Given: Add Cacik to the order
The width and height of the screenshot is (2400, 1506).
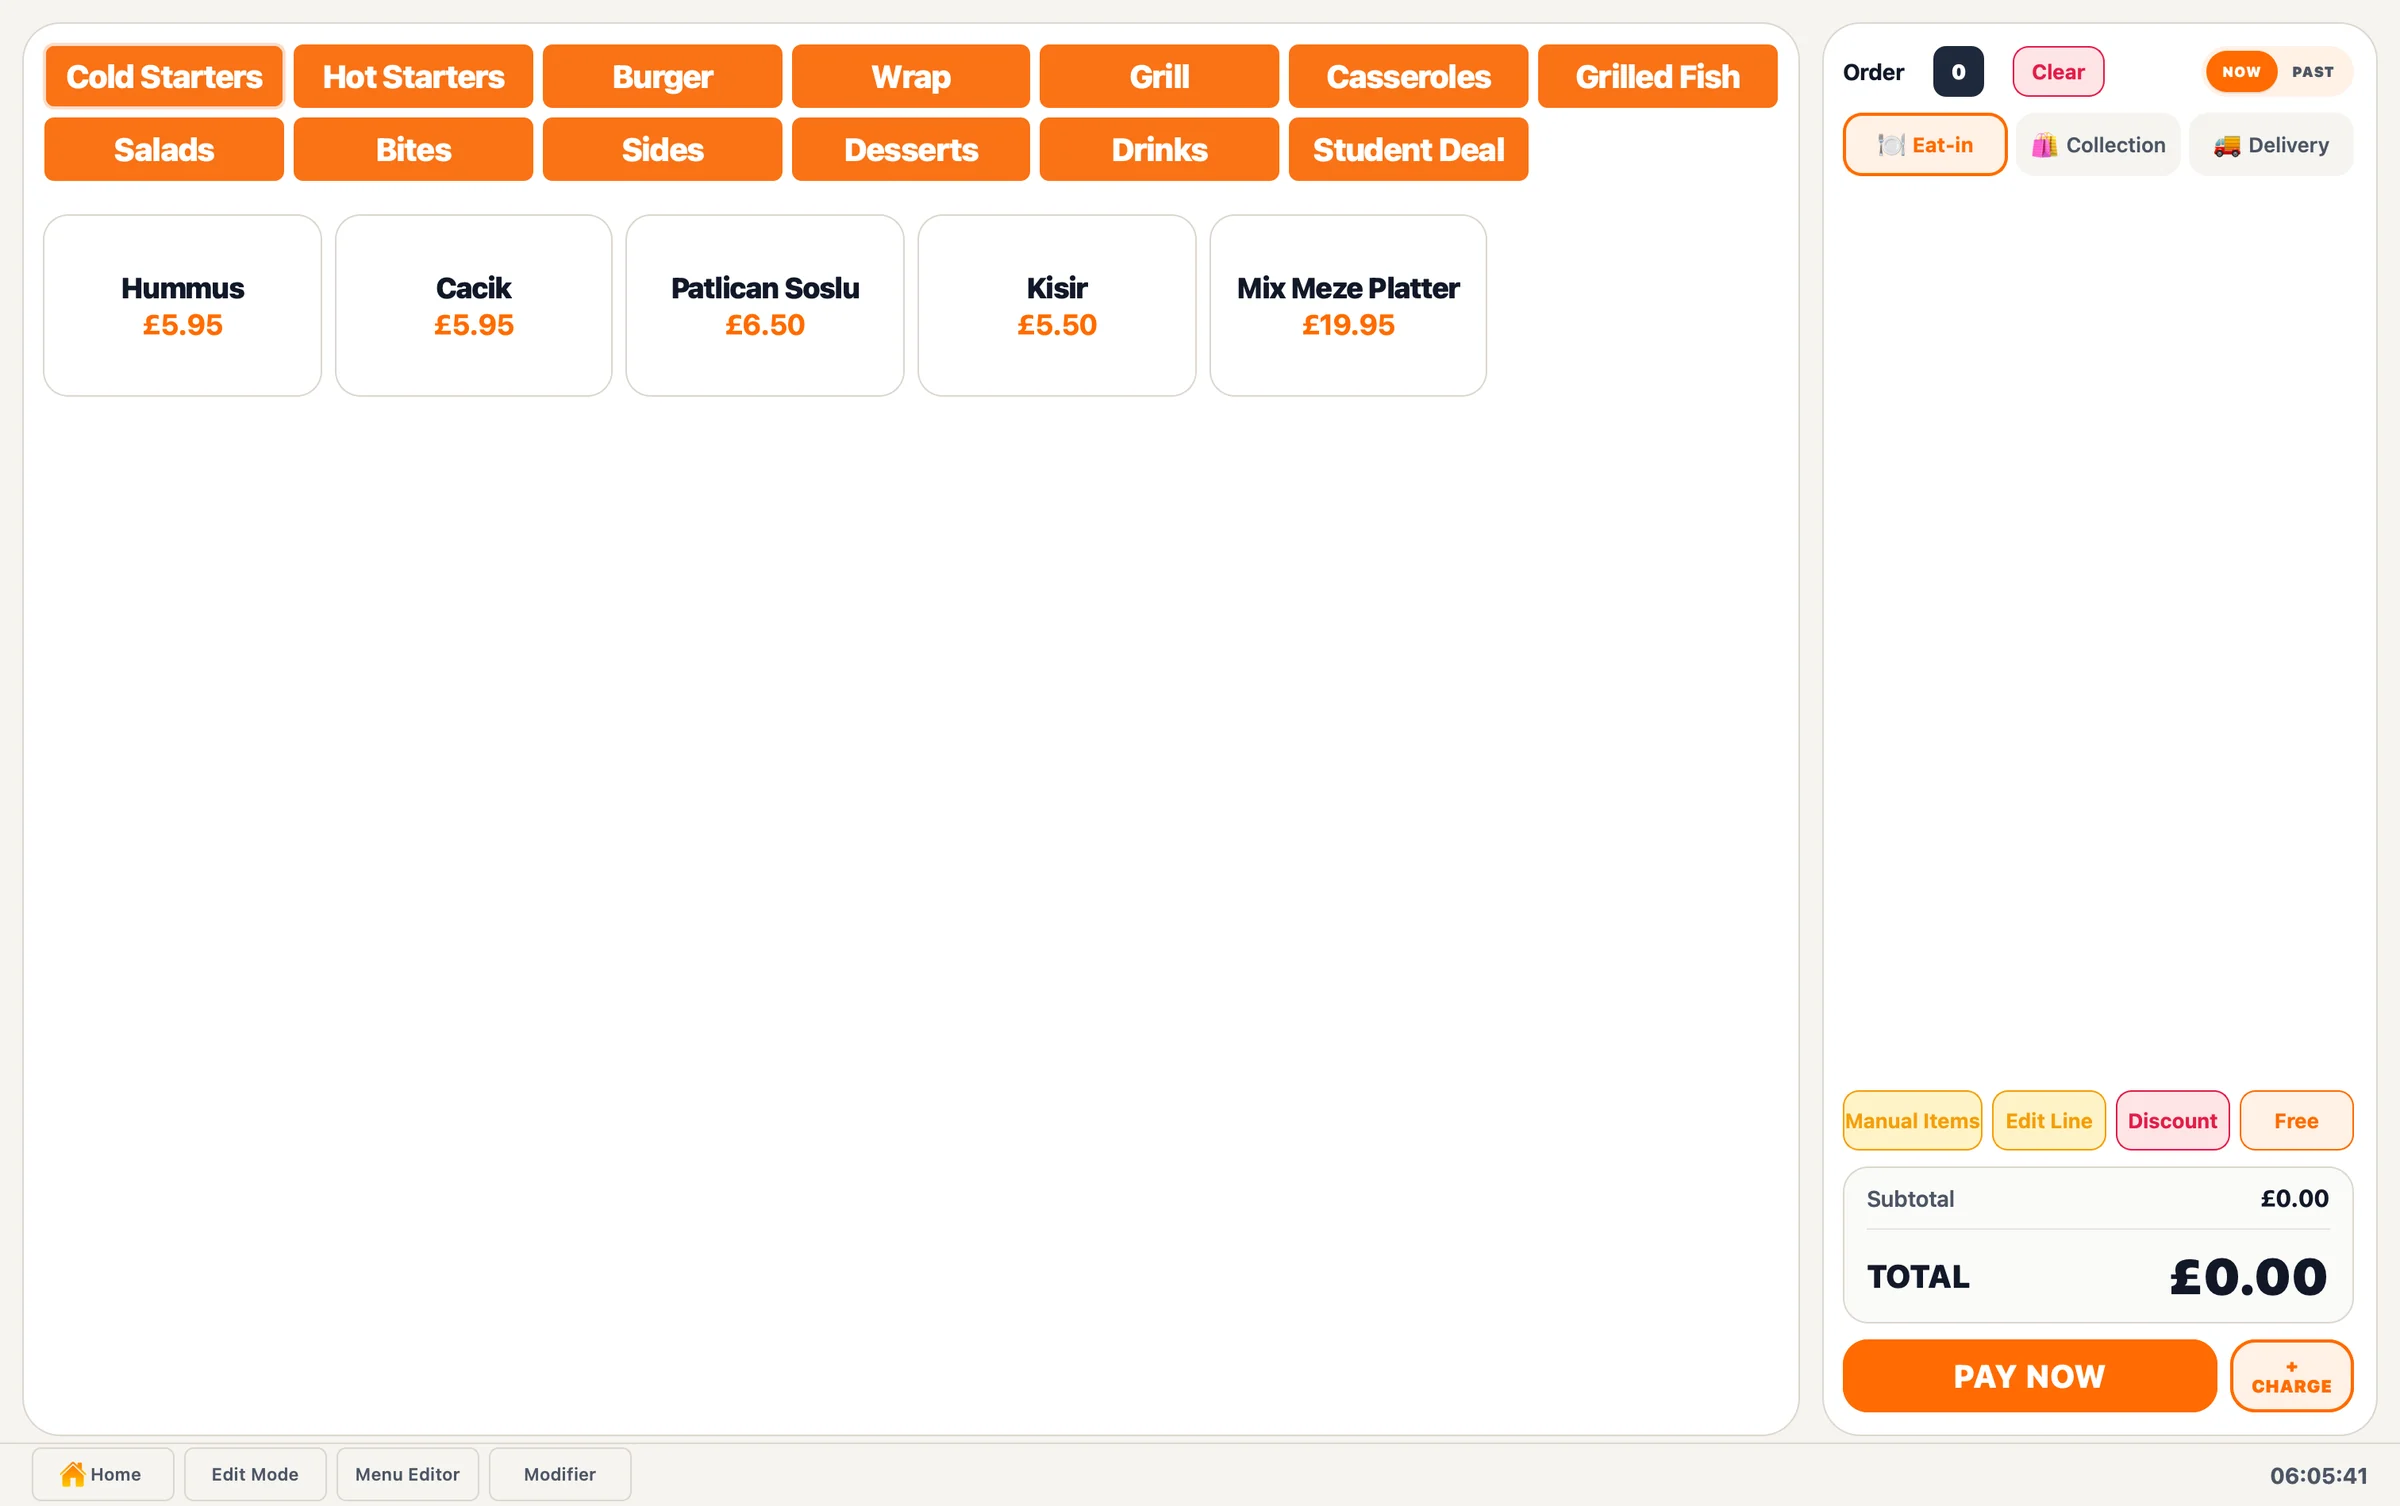Looking at the screenshot, I should [473, 305].
